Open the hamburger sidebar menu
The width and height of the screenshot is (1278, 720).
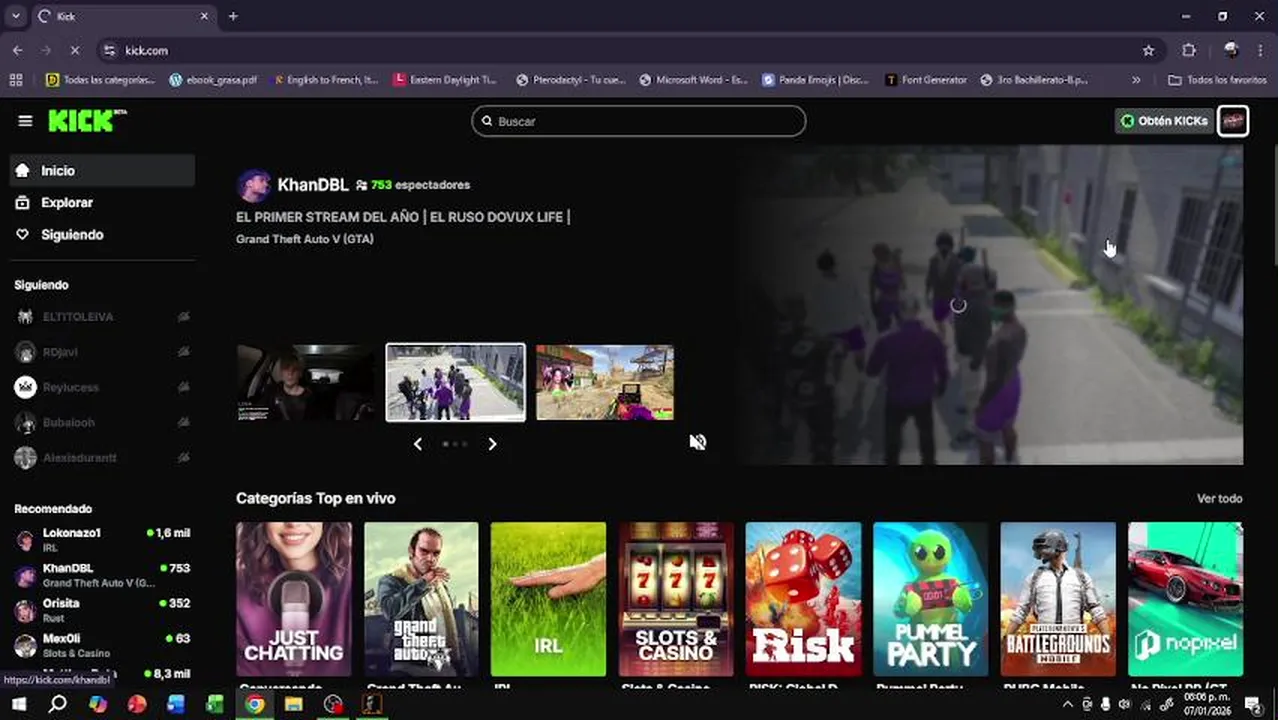pos(25,121)
